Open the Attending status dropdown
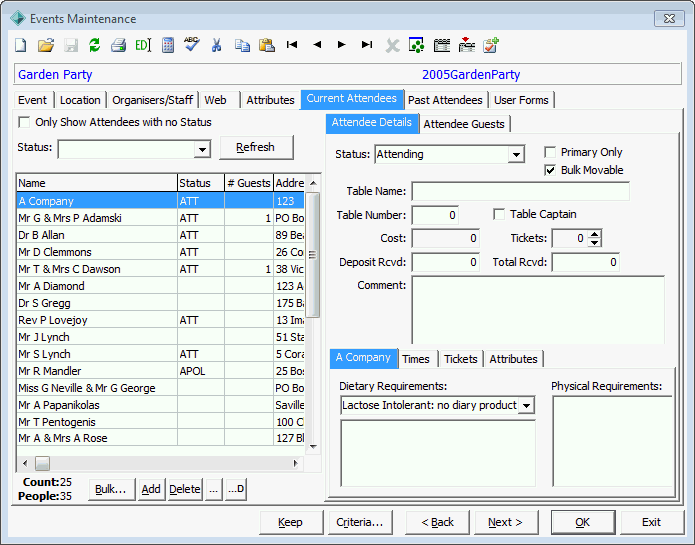695x545 pixels. [x=516, y=155]
